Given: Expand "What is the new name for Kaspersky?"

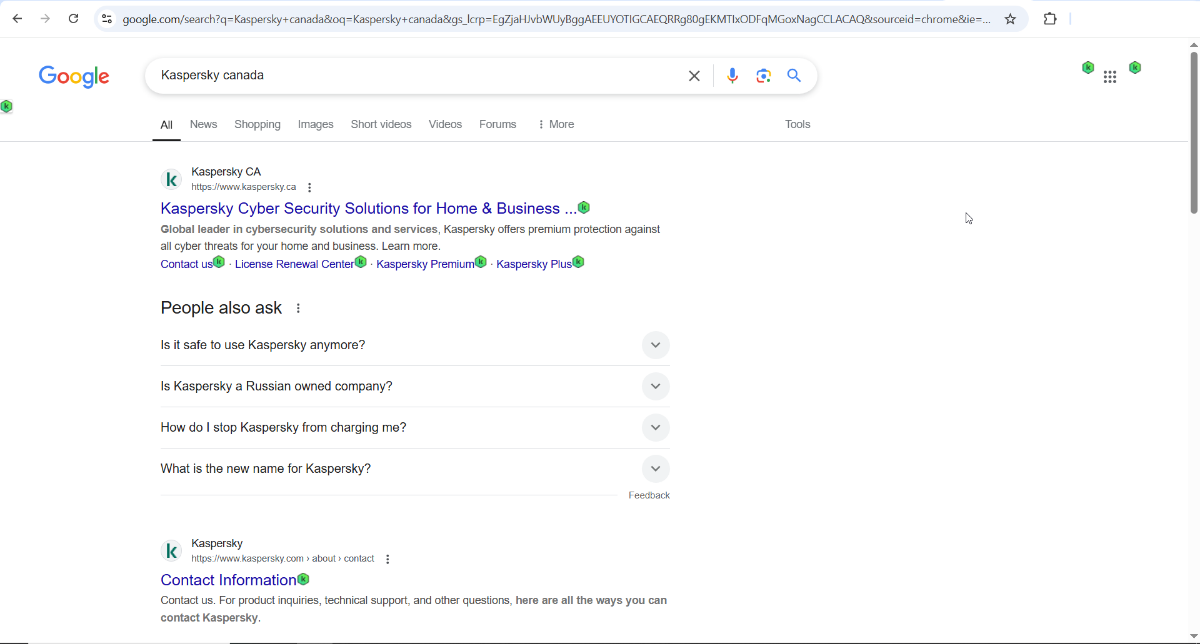Looking at the screenshot, I should (x=655, y=469).
